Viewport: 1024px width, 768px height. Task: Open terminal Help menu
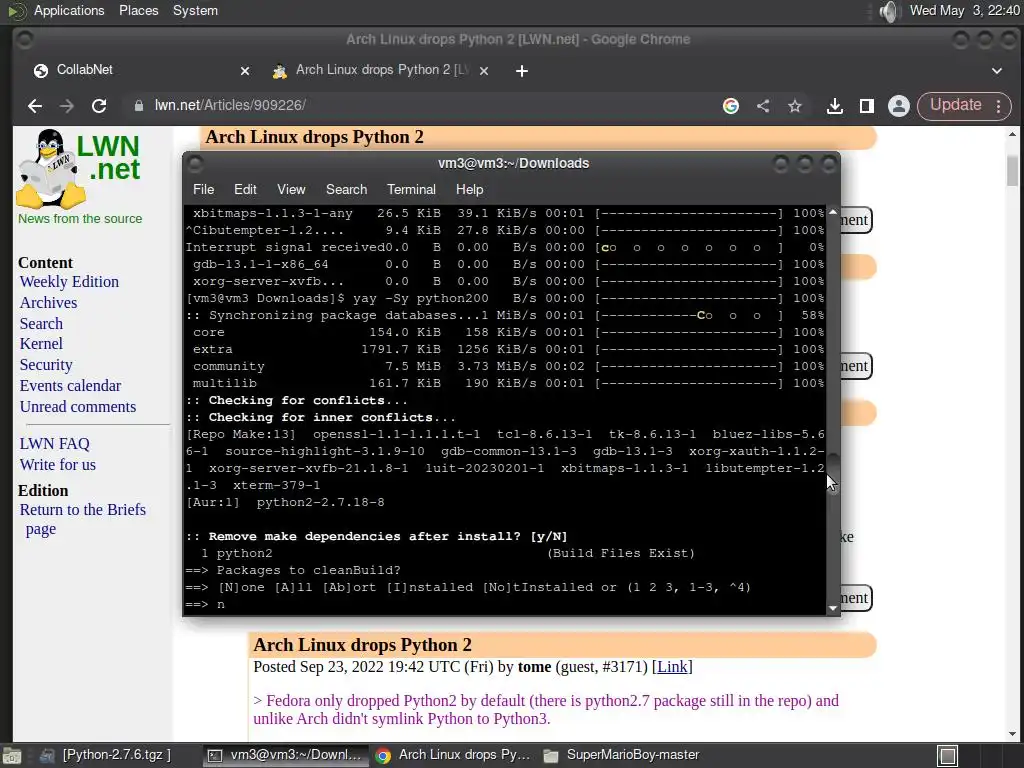469,189
